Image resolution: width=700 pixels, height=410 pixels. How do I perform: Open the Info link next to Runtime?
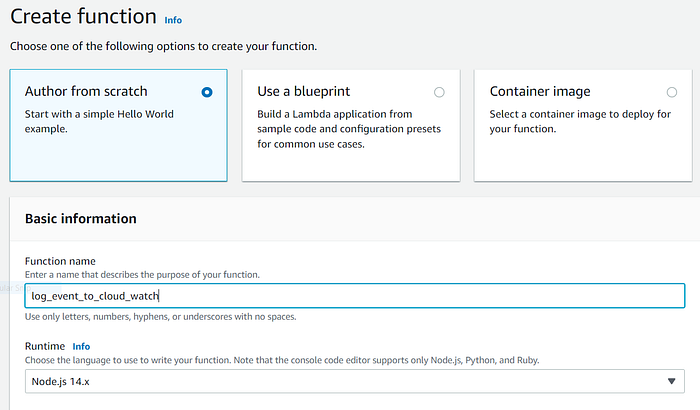pyautogui.click(x=81, y=347)
